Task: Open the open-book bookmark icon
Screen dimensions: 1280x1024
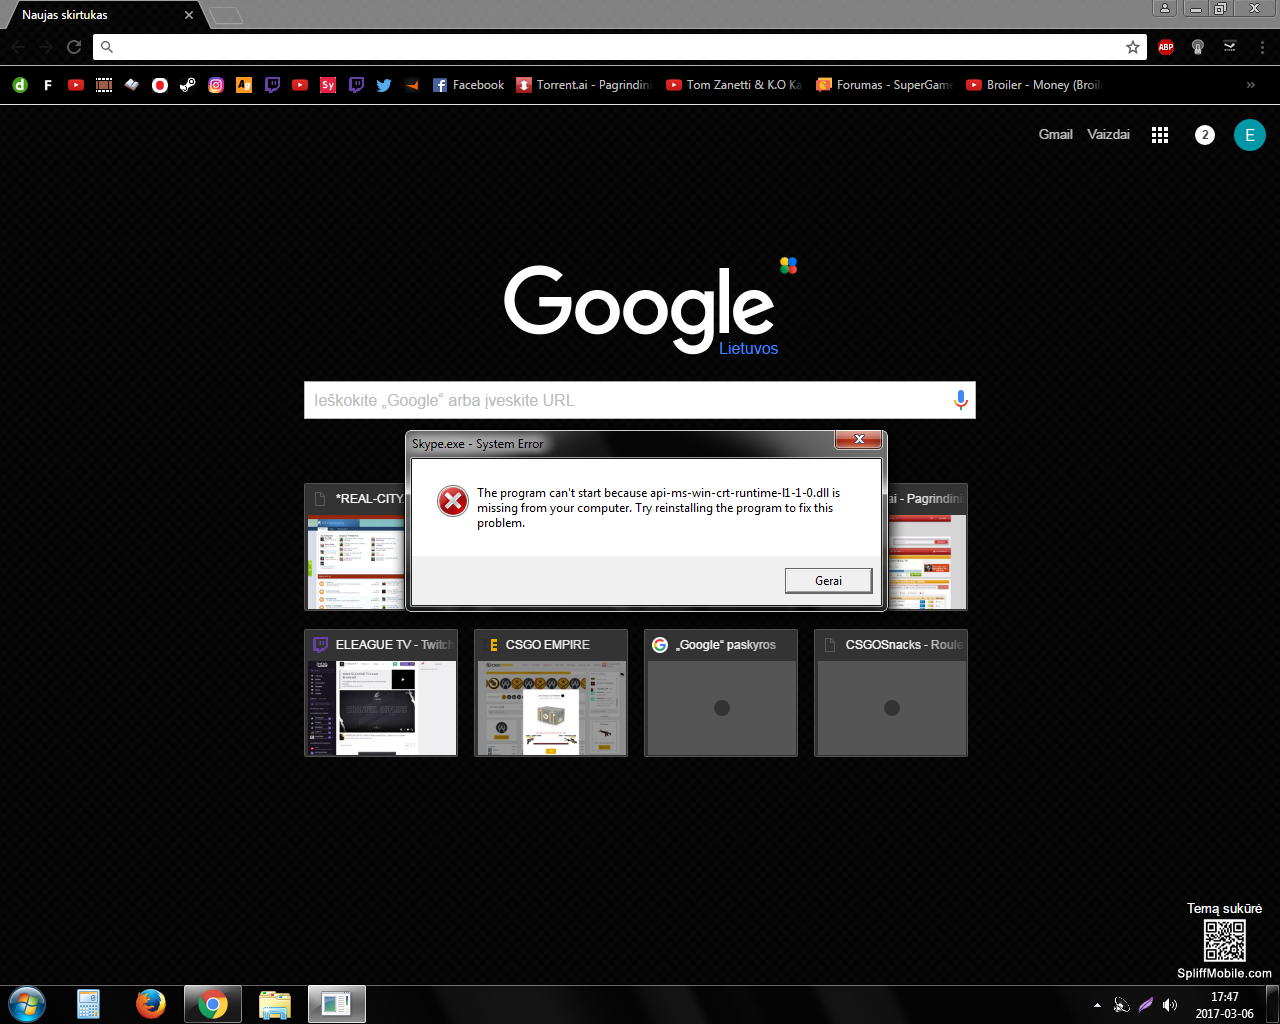Action: pos(132,85)
